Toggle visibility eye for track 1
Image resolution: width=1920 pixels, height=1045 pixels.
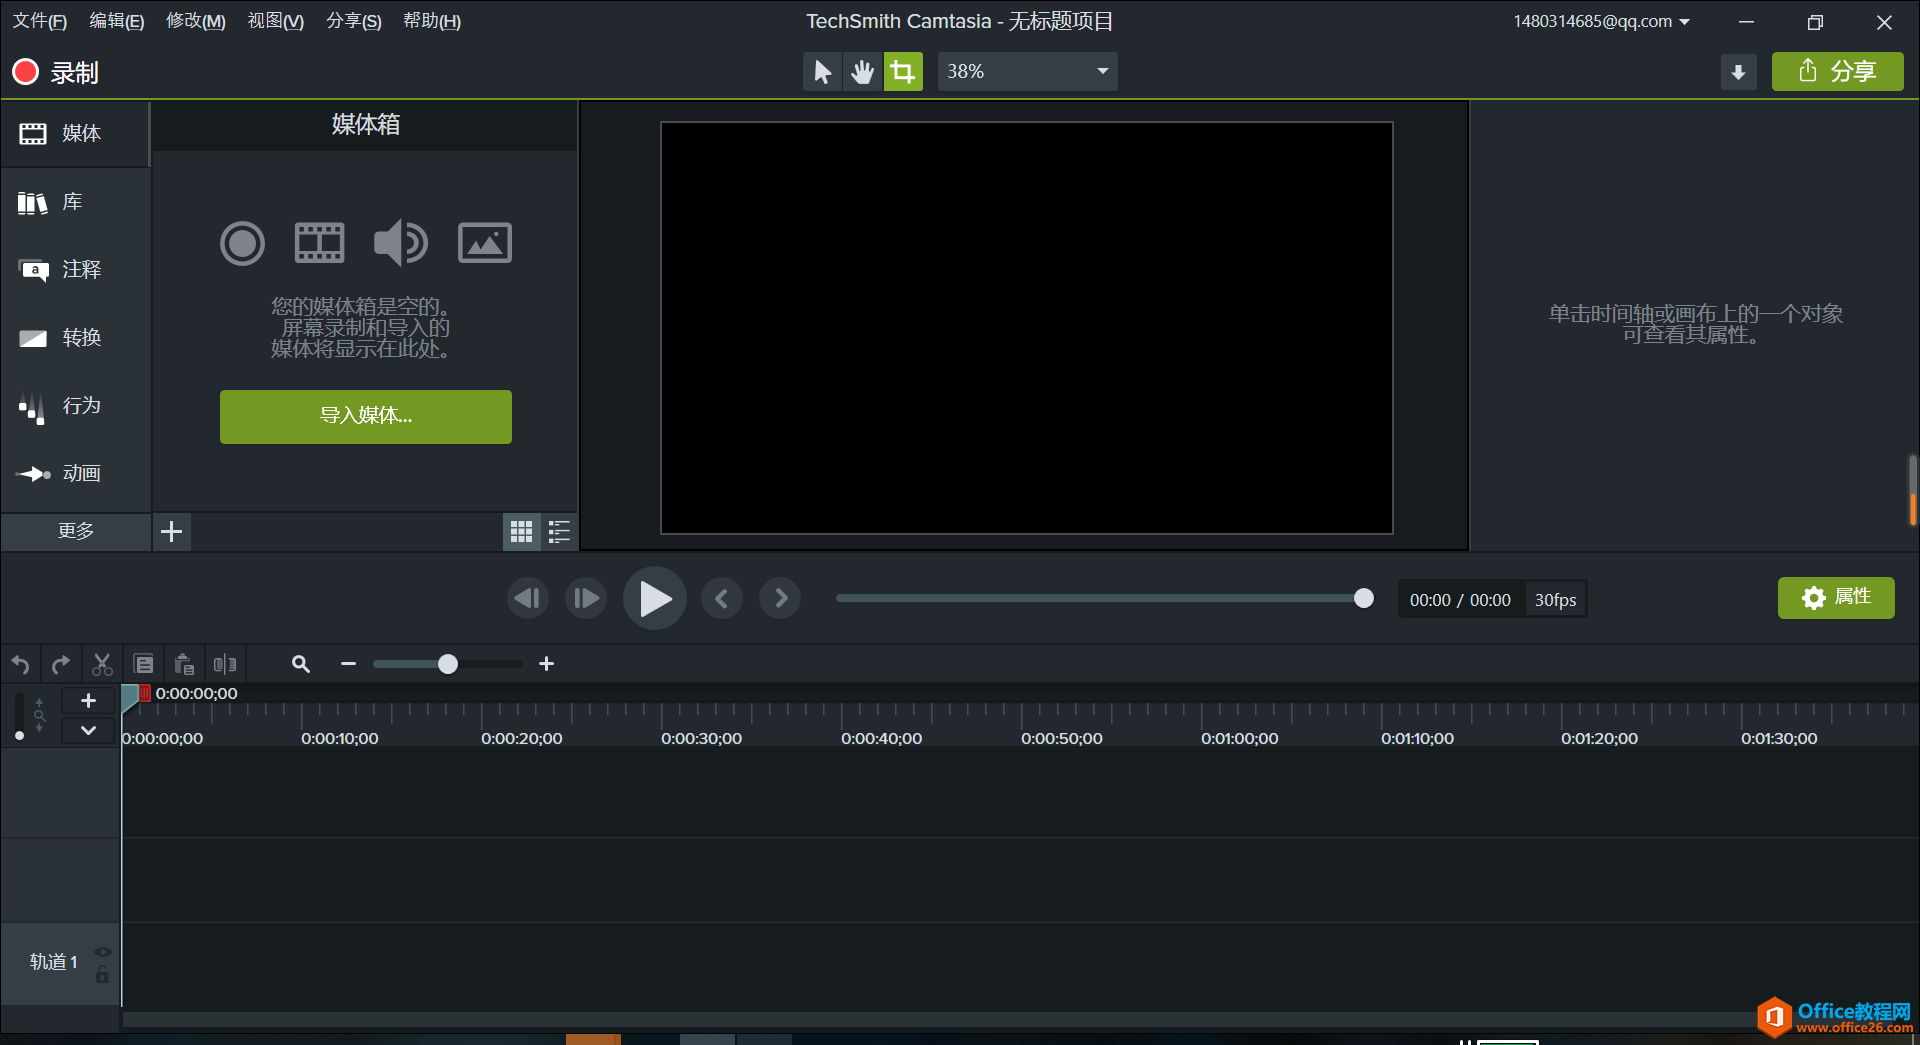102,951
